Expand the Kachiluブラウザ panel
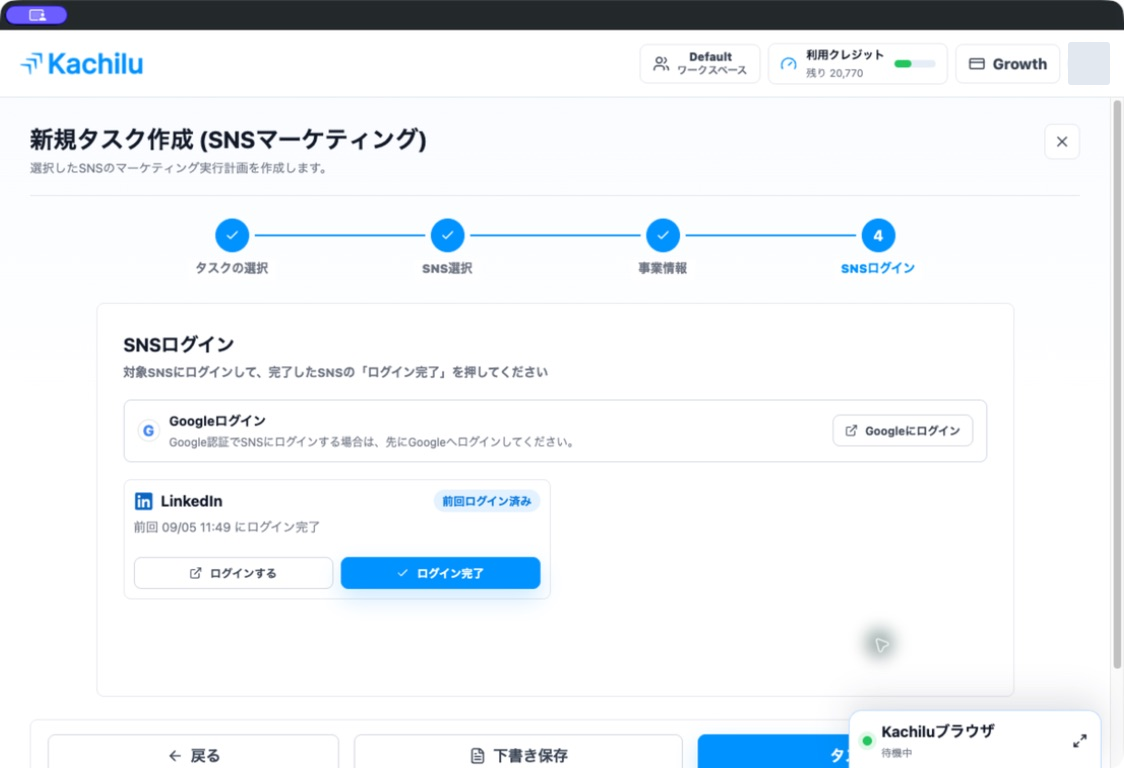Viewport: 1124px width, 768px height. pyautogui.click(x=1080, y=741)
